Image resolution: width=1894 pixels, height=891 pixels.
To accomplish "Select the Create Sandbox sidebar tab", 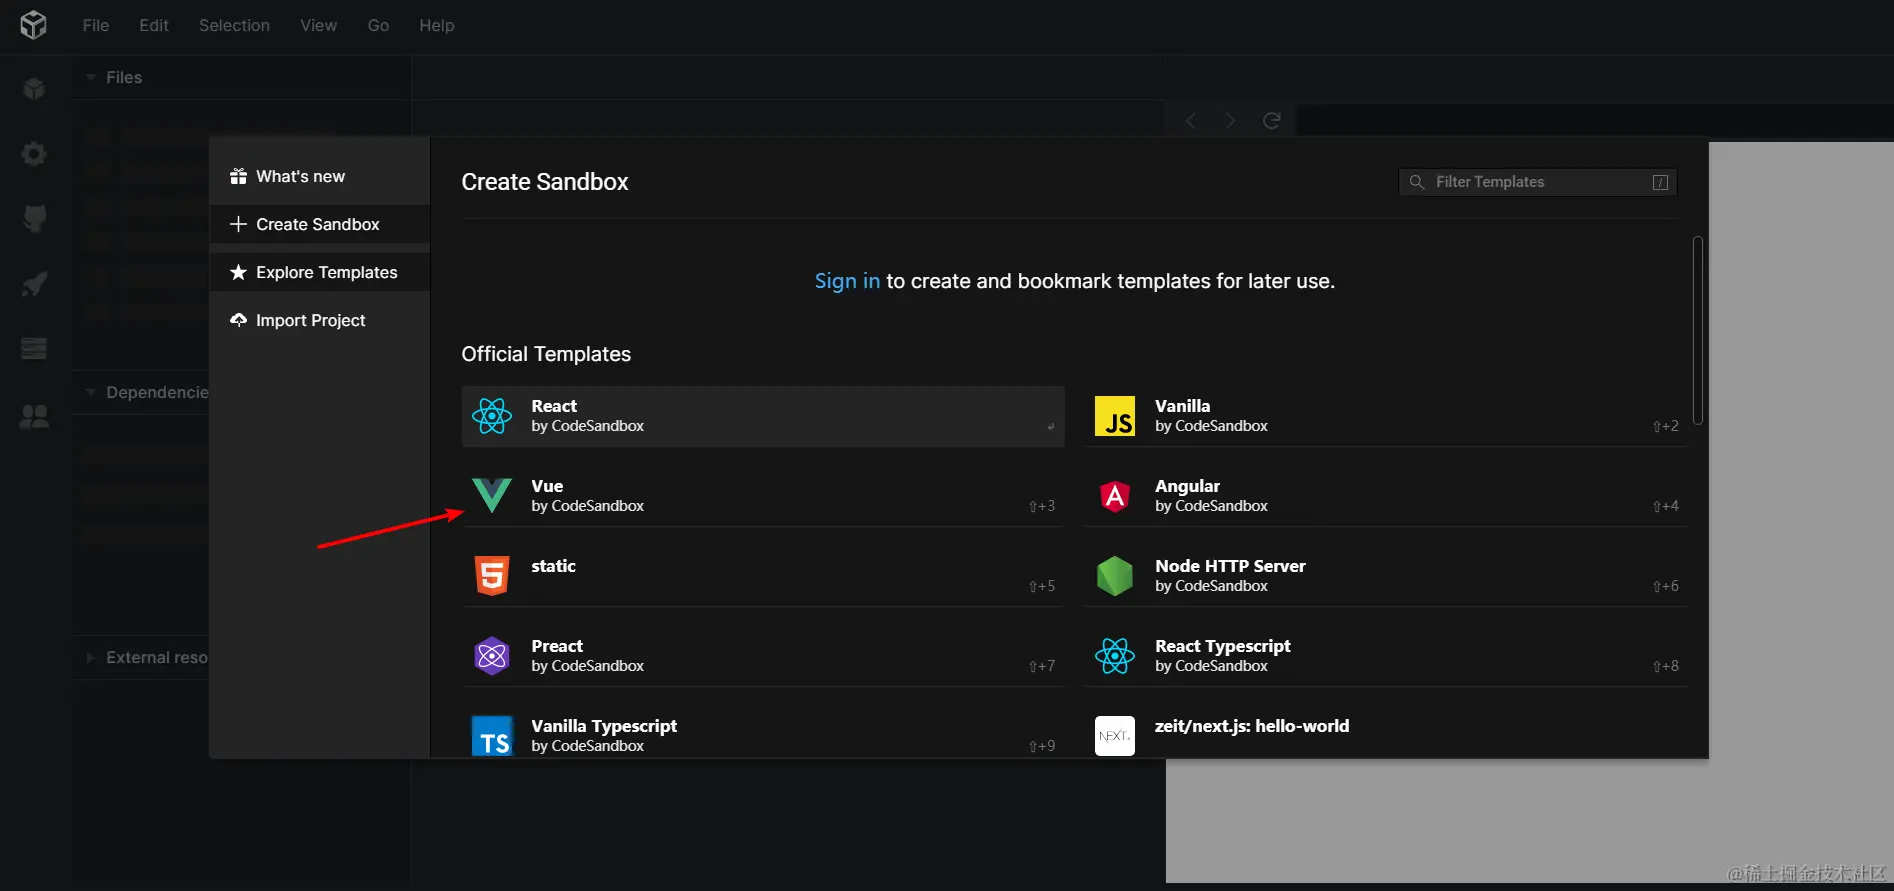I will [x=320, y=224].
